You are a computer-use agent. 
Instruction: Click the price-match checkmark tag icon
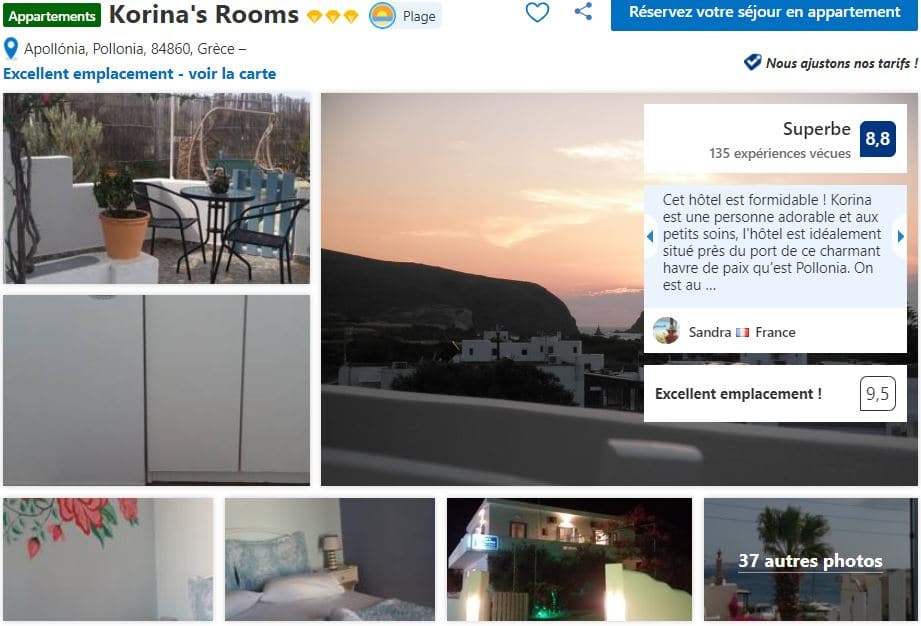click(x=752, y=62)
